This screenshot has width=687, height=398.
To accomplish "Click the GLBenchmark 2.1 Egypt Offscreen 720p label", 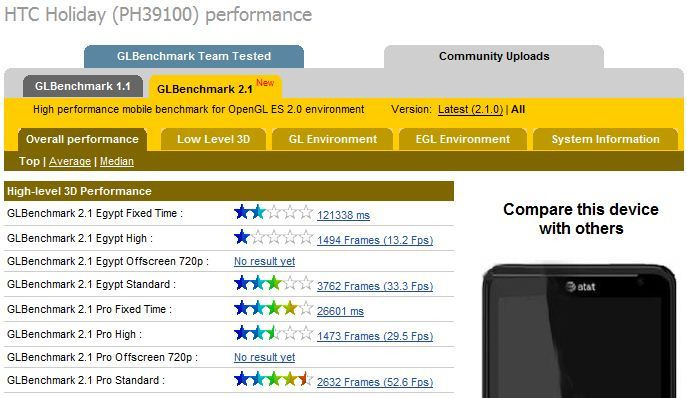I will (108, 261).
